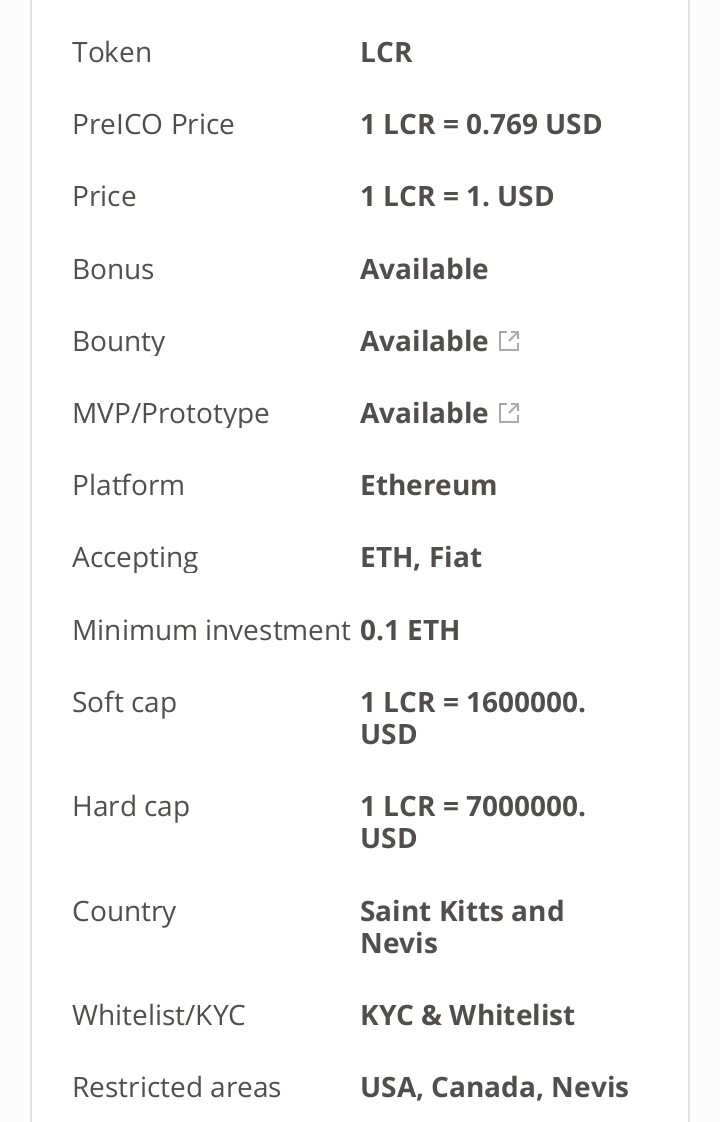Click the Token row label
Screen dimensions: 720x1122
click(112, 52)
